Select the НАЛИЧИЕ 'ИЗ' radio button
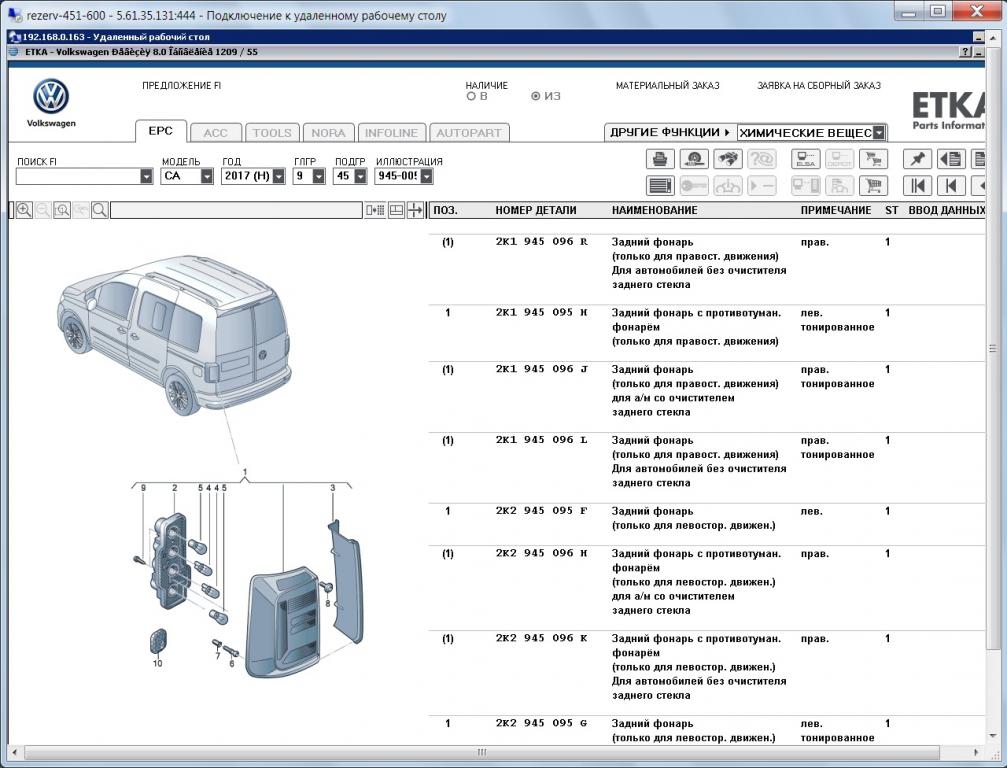The height and width of the screenshot is (768, 1007). 536,96
